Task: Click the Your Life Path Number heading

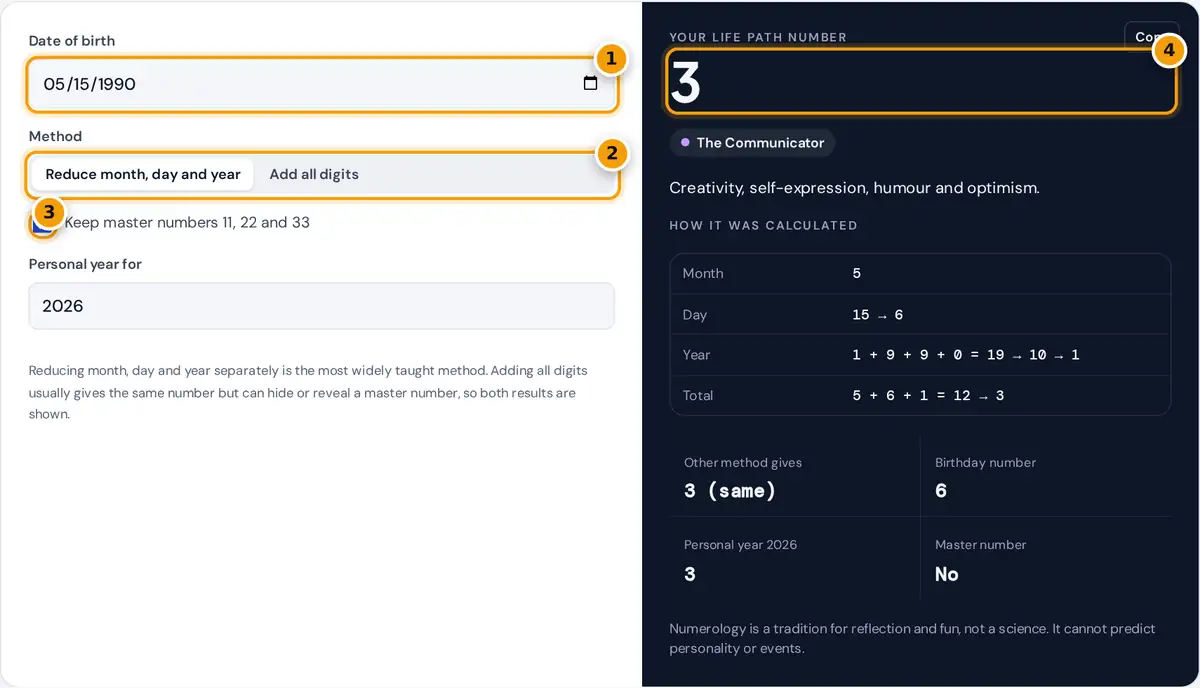Action: point(758,37)
